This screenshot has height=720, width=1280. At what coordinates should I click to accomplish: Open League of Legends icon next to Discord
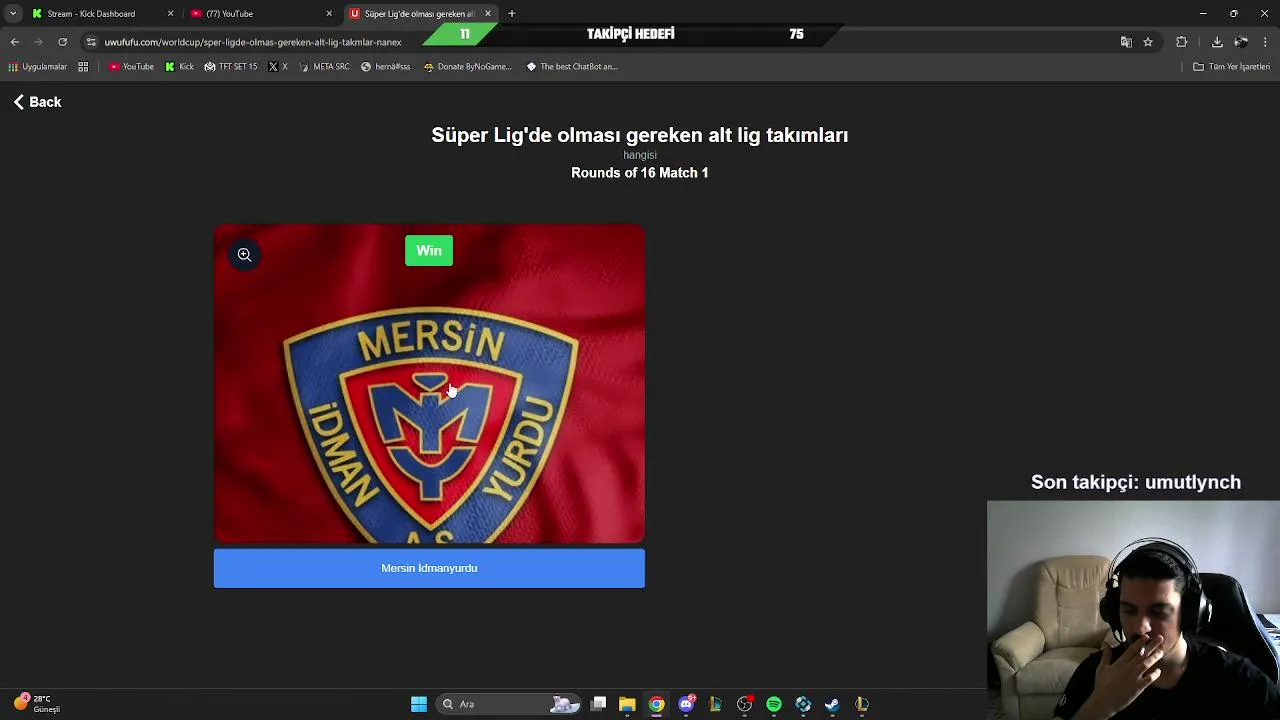[715, 704]
